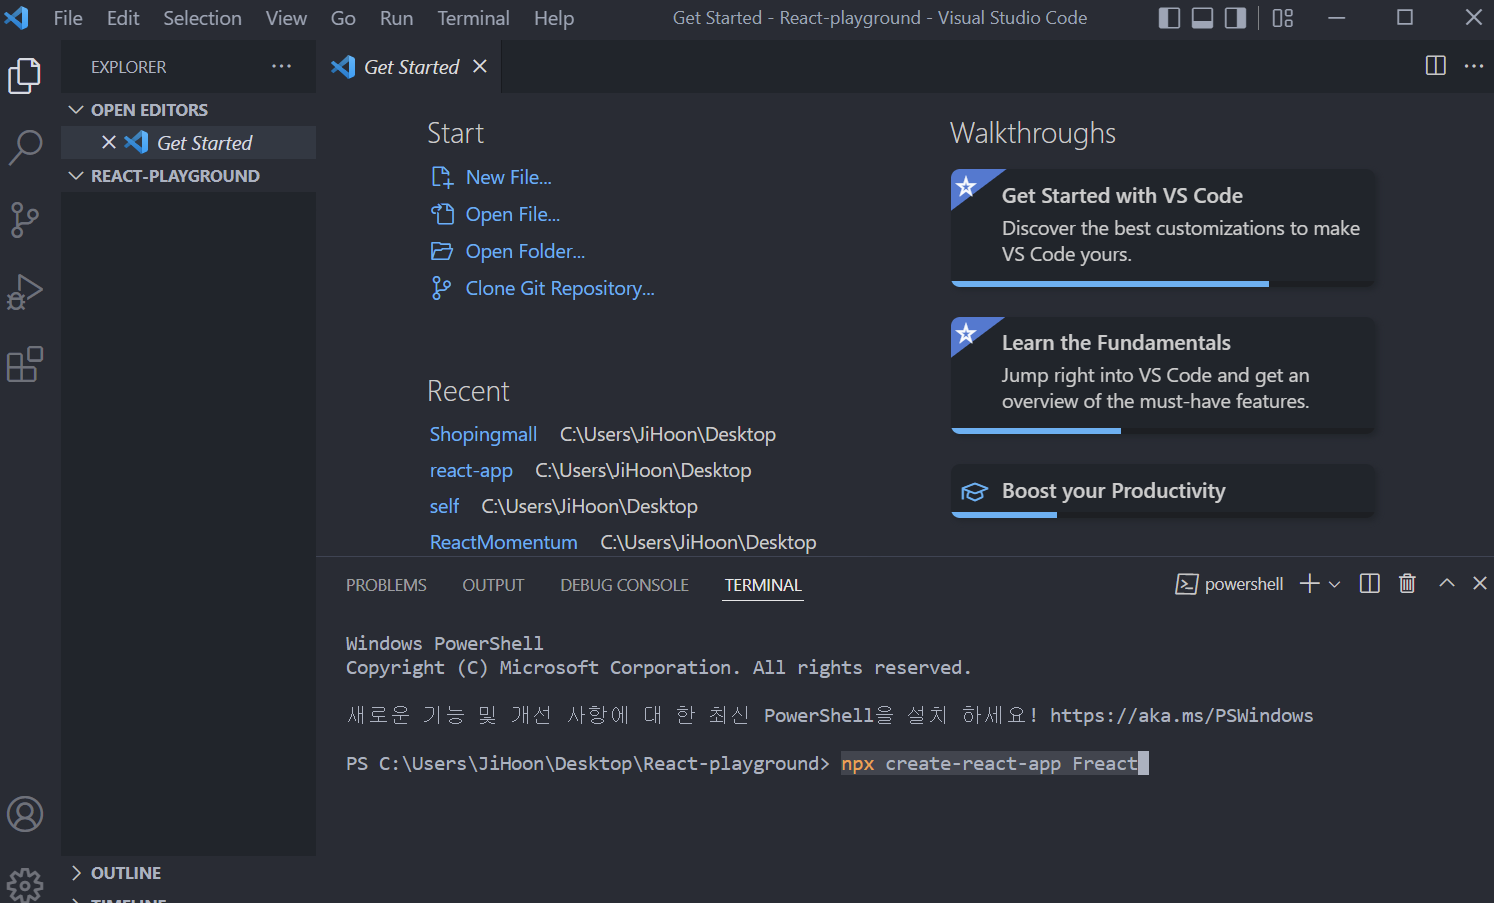Viewport: 1494px width, 903px height.
Task: Close the Get Started editor tab
Action: coord(480,66)
